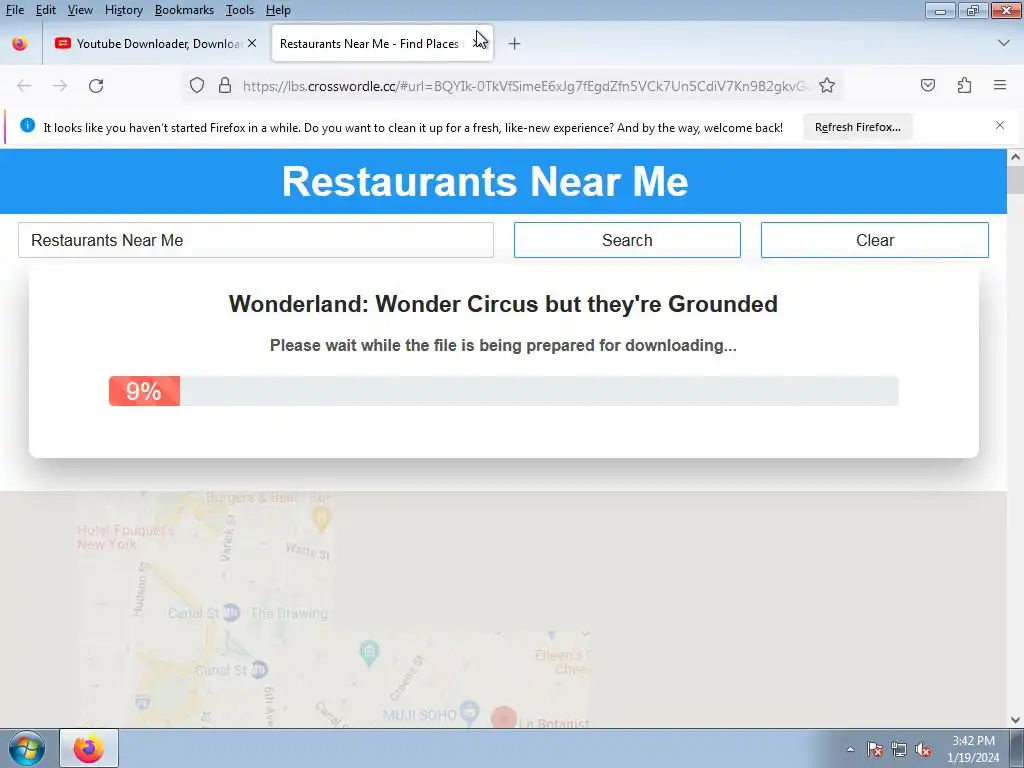Screen dimensions: 1024x768
Task: Dismiss the Firefox notification bar
Action: coord(999,125)
